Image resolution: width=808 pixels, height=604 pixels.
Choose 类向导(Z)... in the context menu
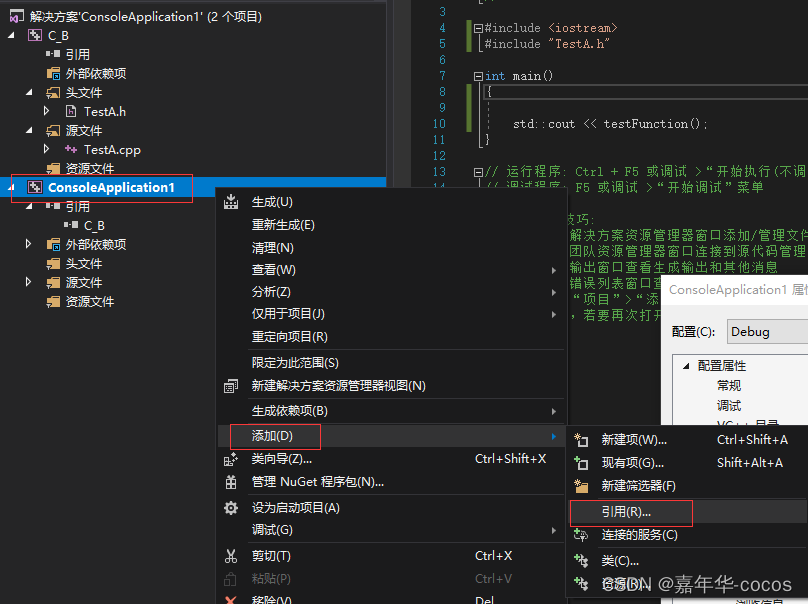pos(391,459)
